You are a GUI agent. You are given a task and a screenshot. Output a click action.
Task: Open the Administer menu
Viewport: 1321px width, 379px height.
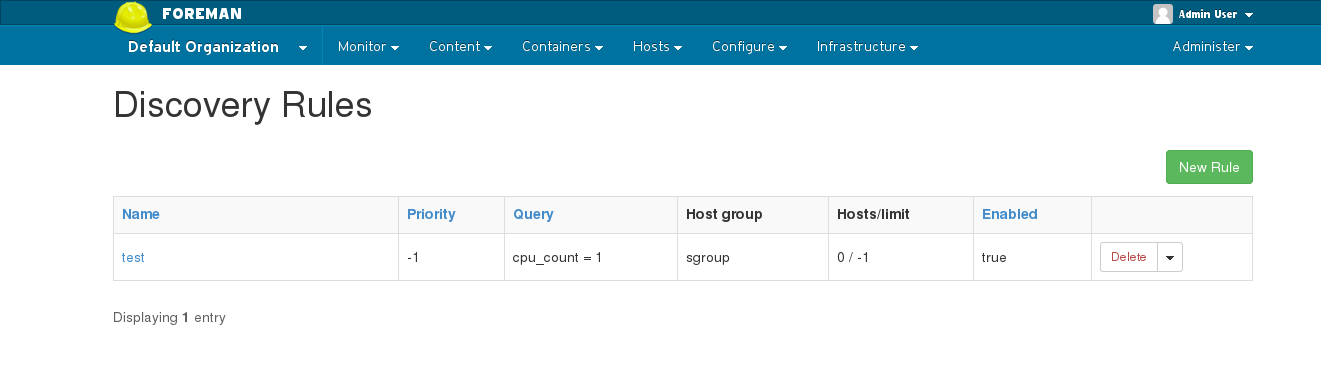tap(1213, 47)
